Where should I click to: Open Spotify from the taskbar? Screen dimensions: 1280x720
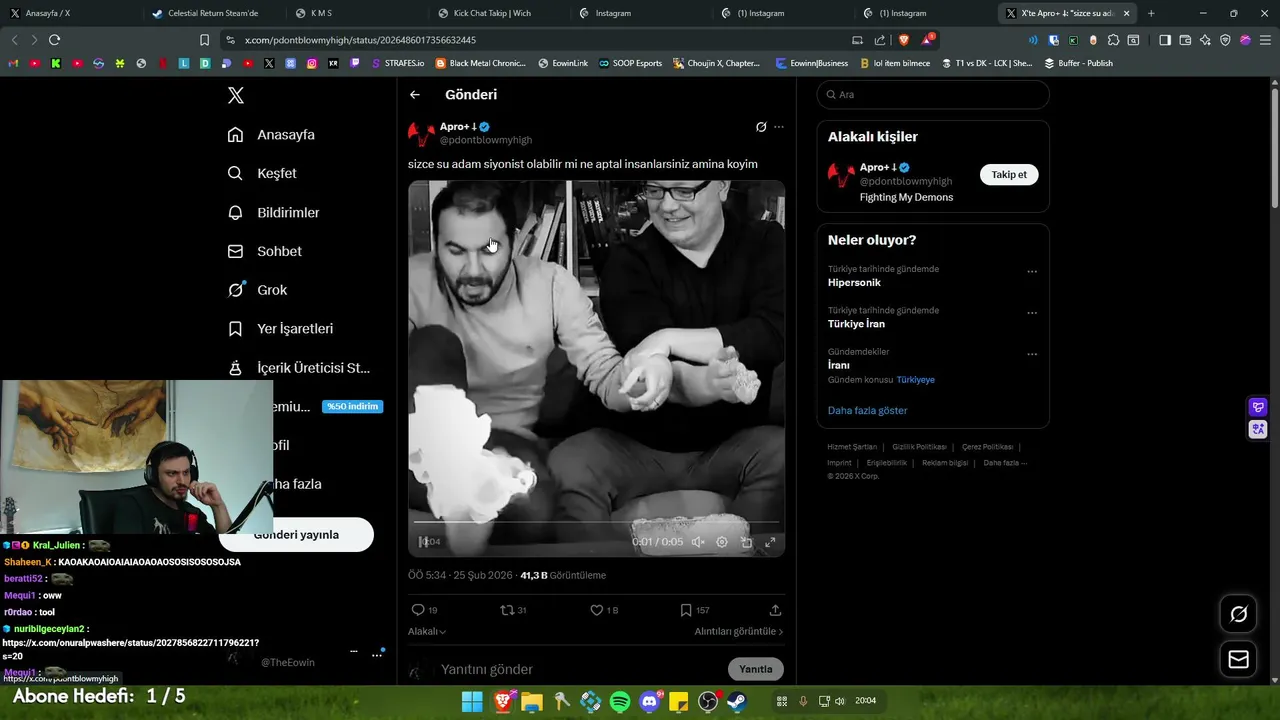[620, 701]
